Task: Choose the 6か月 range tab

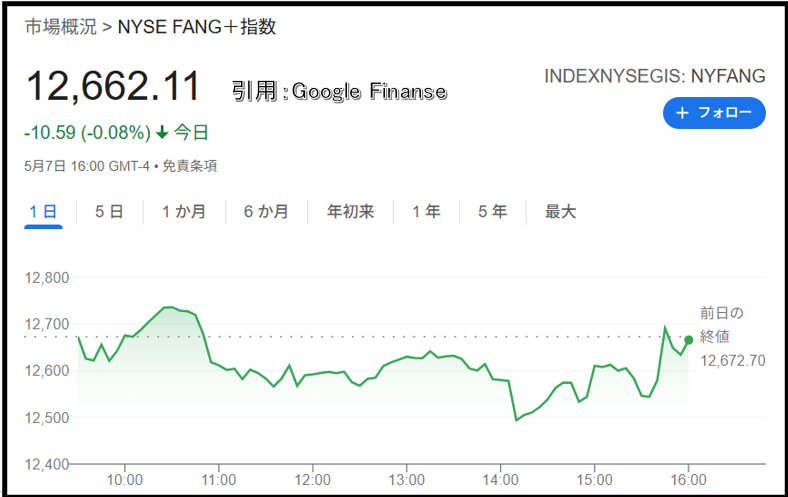Action: 266,212
